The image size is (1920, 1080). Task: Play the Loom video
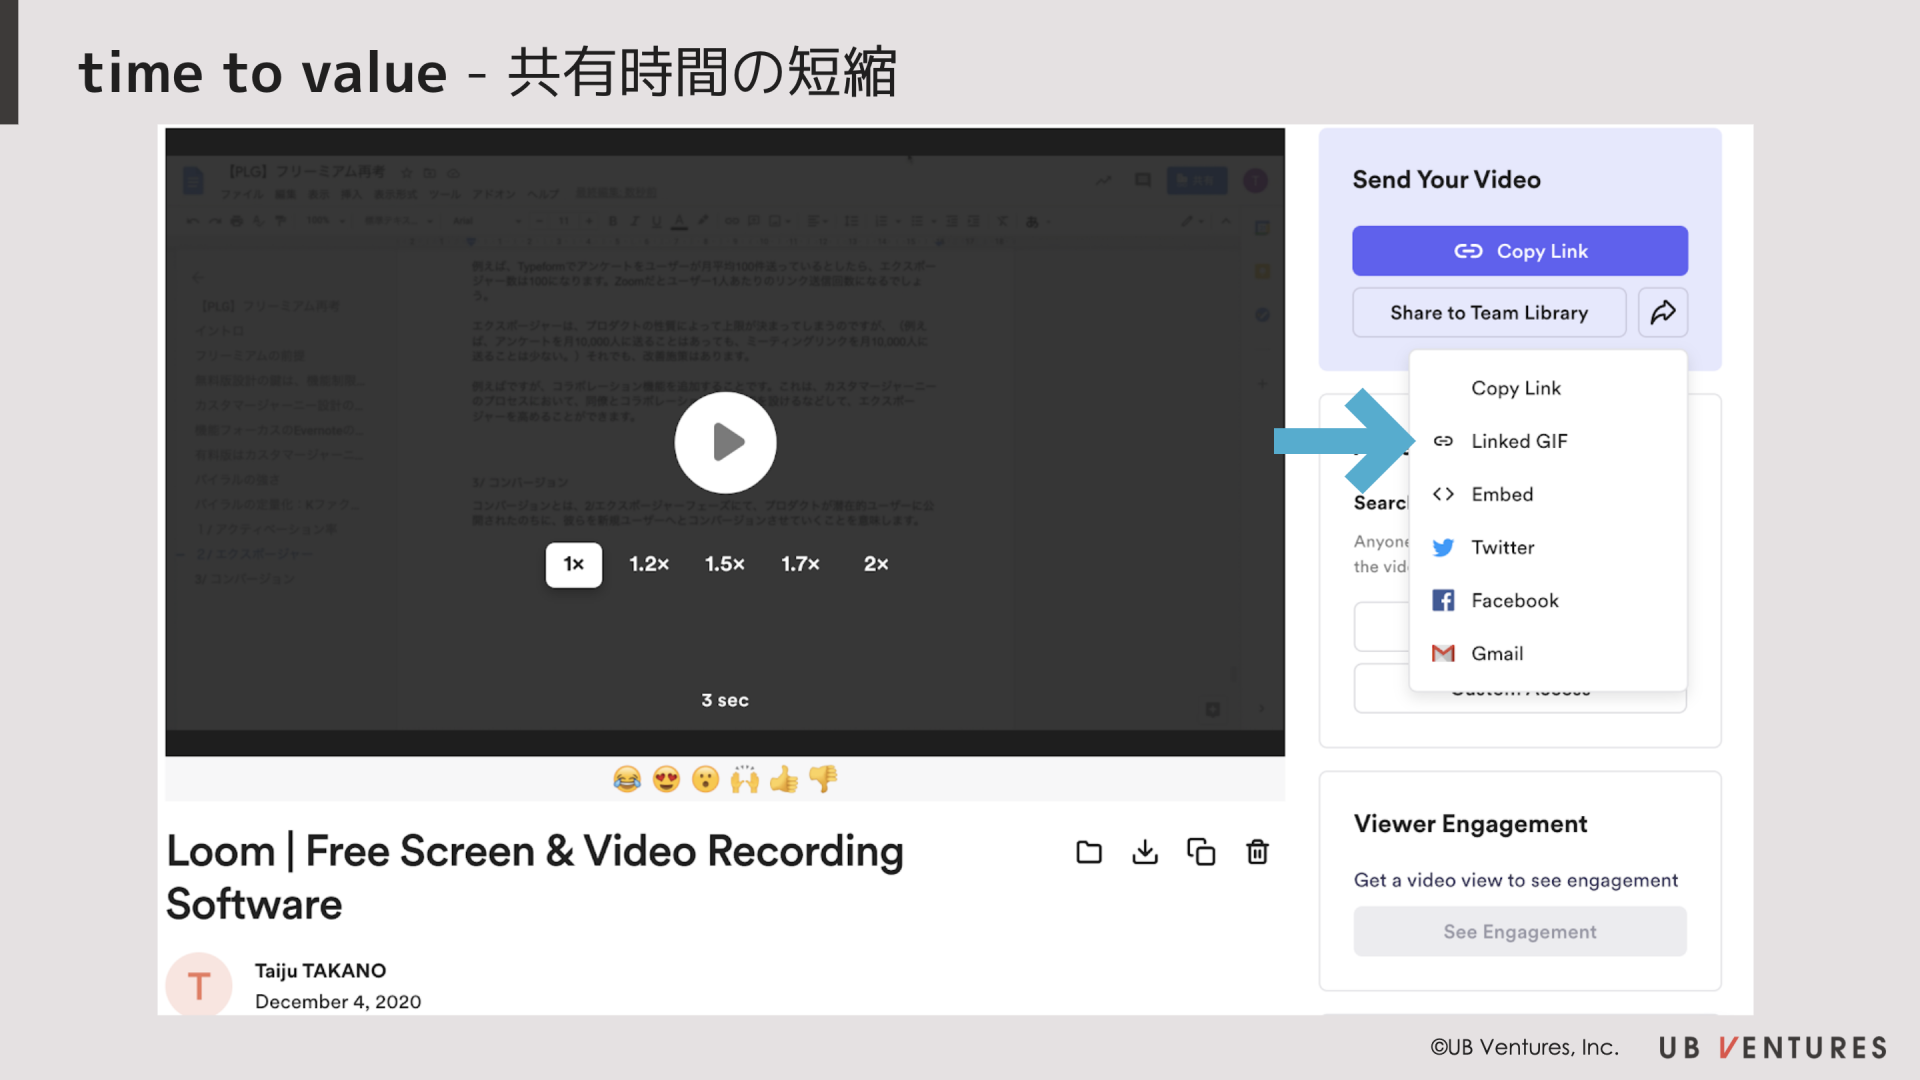point(725,442)
